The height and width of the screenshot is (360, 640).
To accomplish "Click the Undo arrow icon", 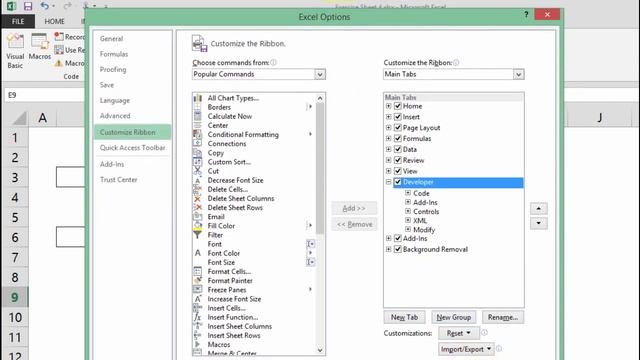I will click(44, 6).
